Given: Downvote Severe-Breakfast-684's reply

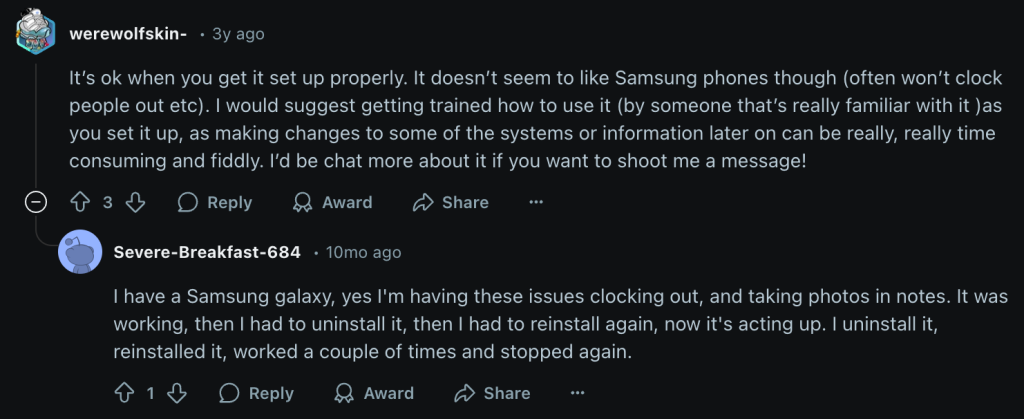Looking at the screenshot, I should pos(178,393).
